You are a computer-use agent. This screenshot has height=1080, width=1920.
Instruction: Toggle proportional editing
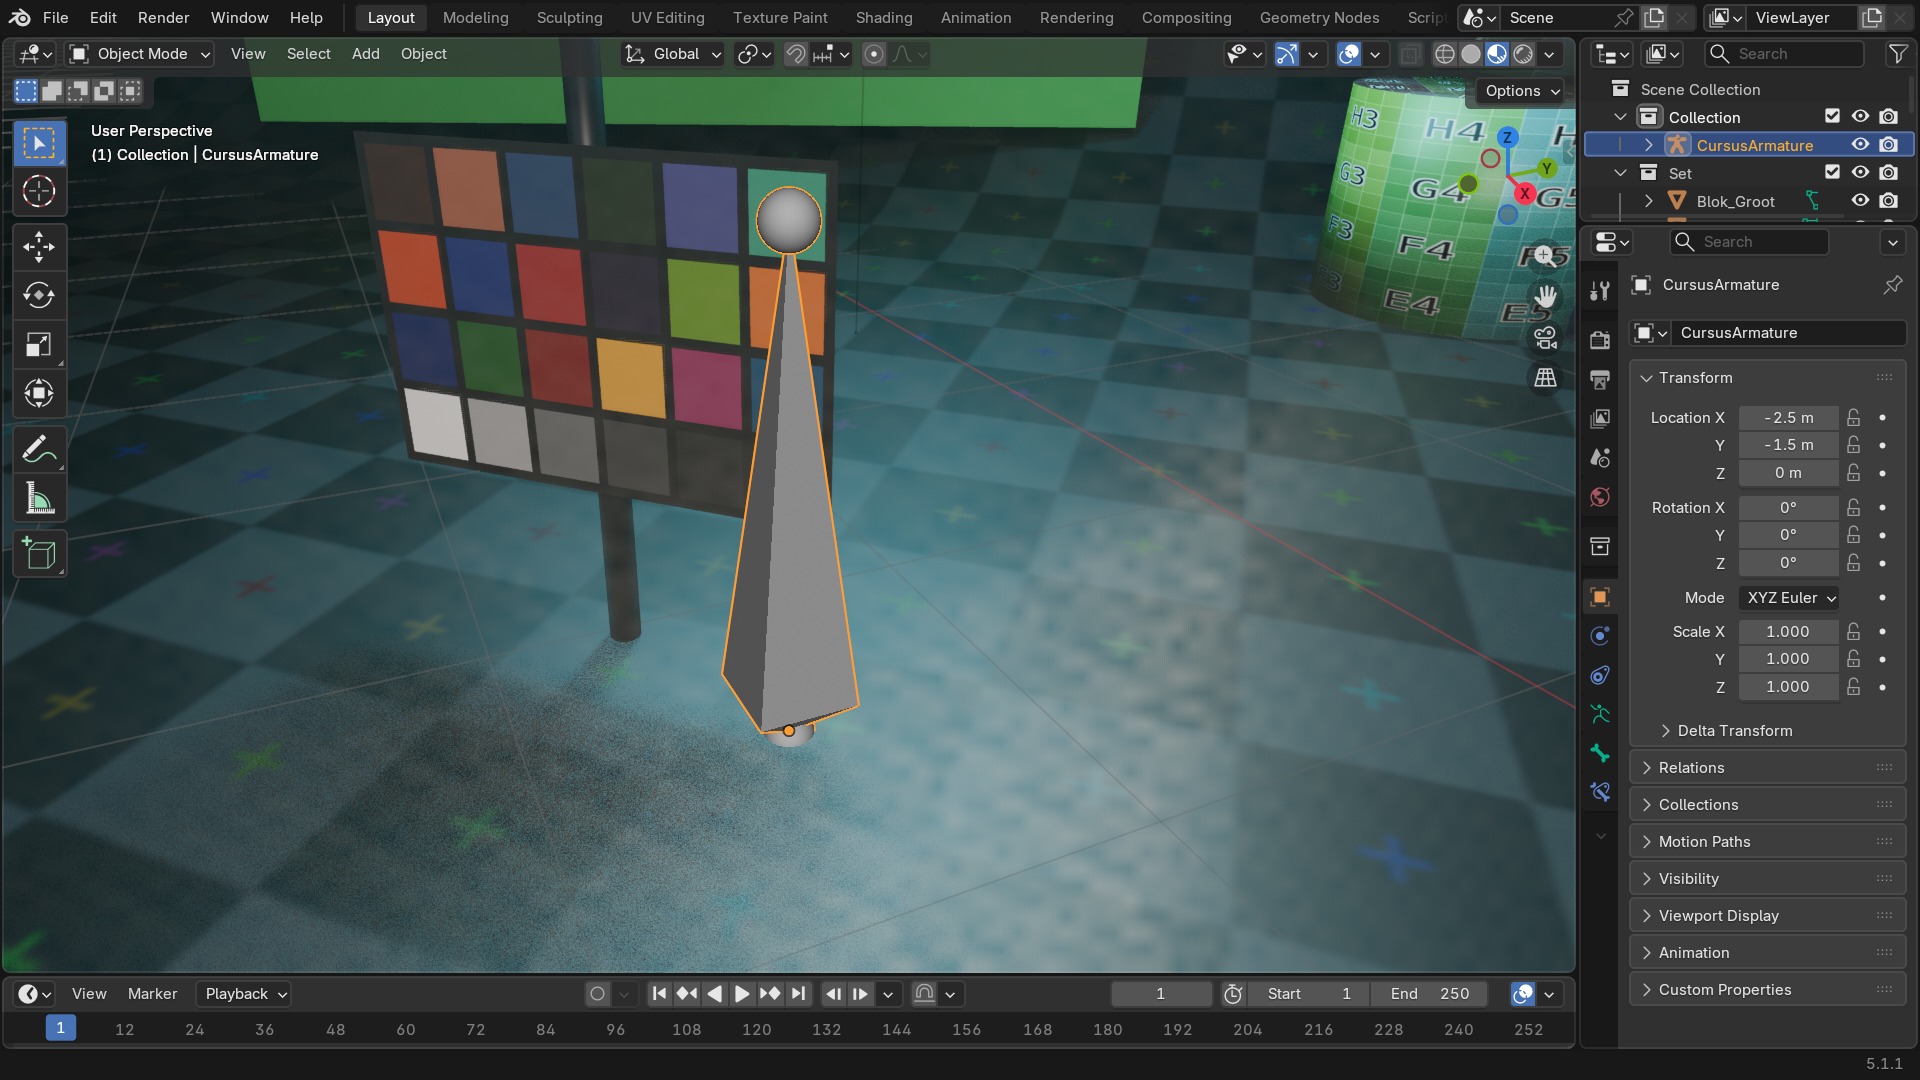click(873, 54)
